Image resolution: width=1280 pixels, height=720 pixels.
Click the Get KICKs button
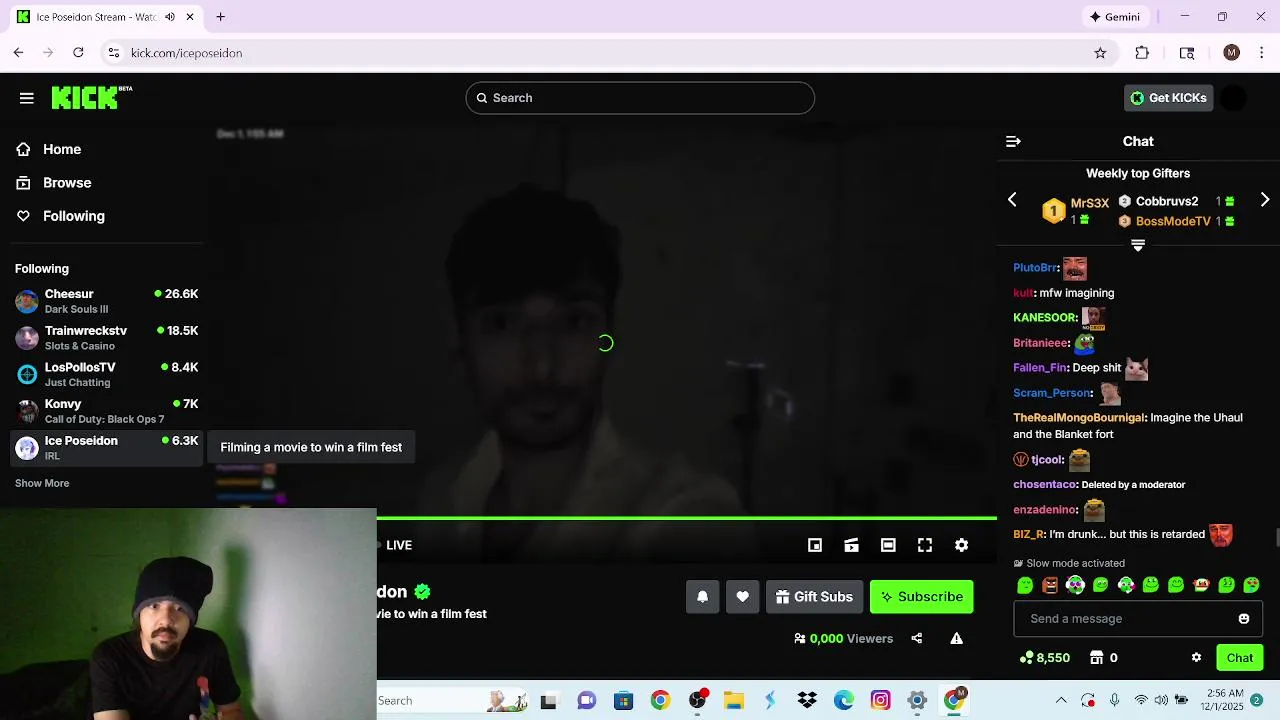tap(1168, 98)
